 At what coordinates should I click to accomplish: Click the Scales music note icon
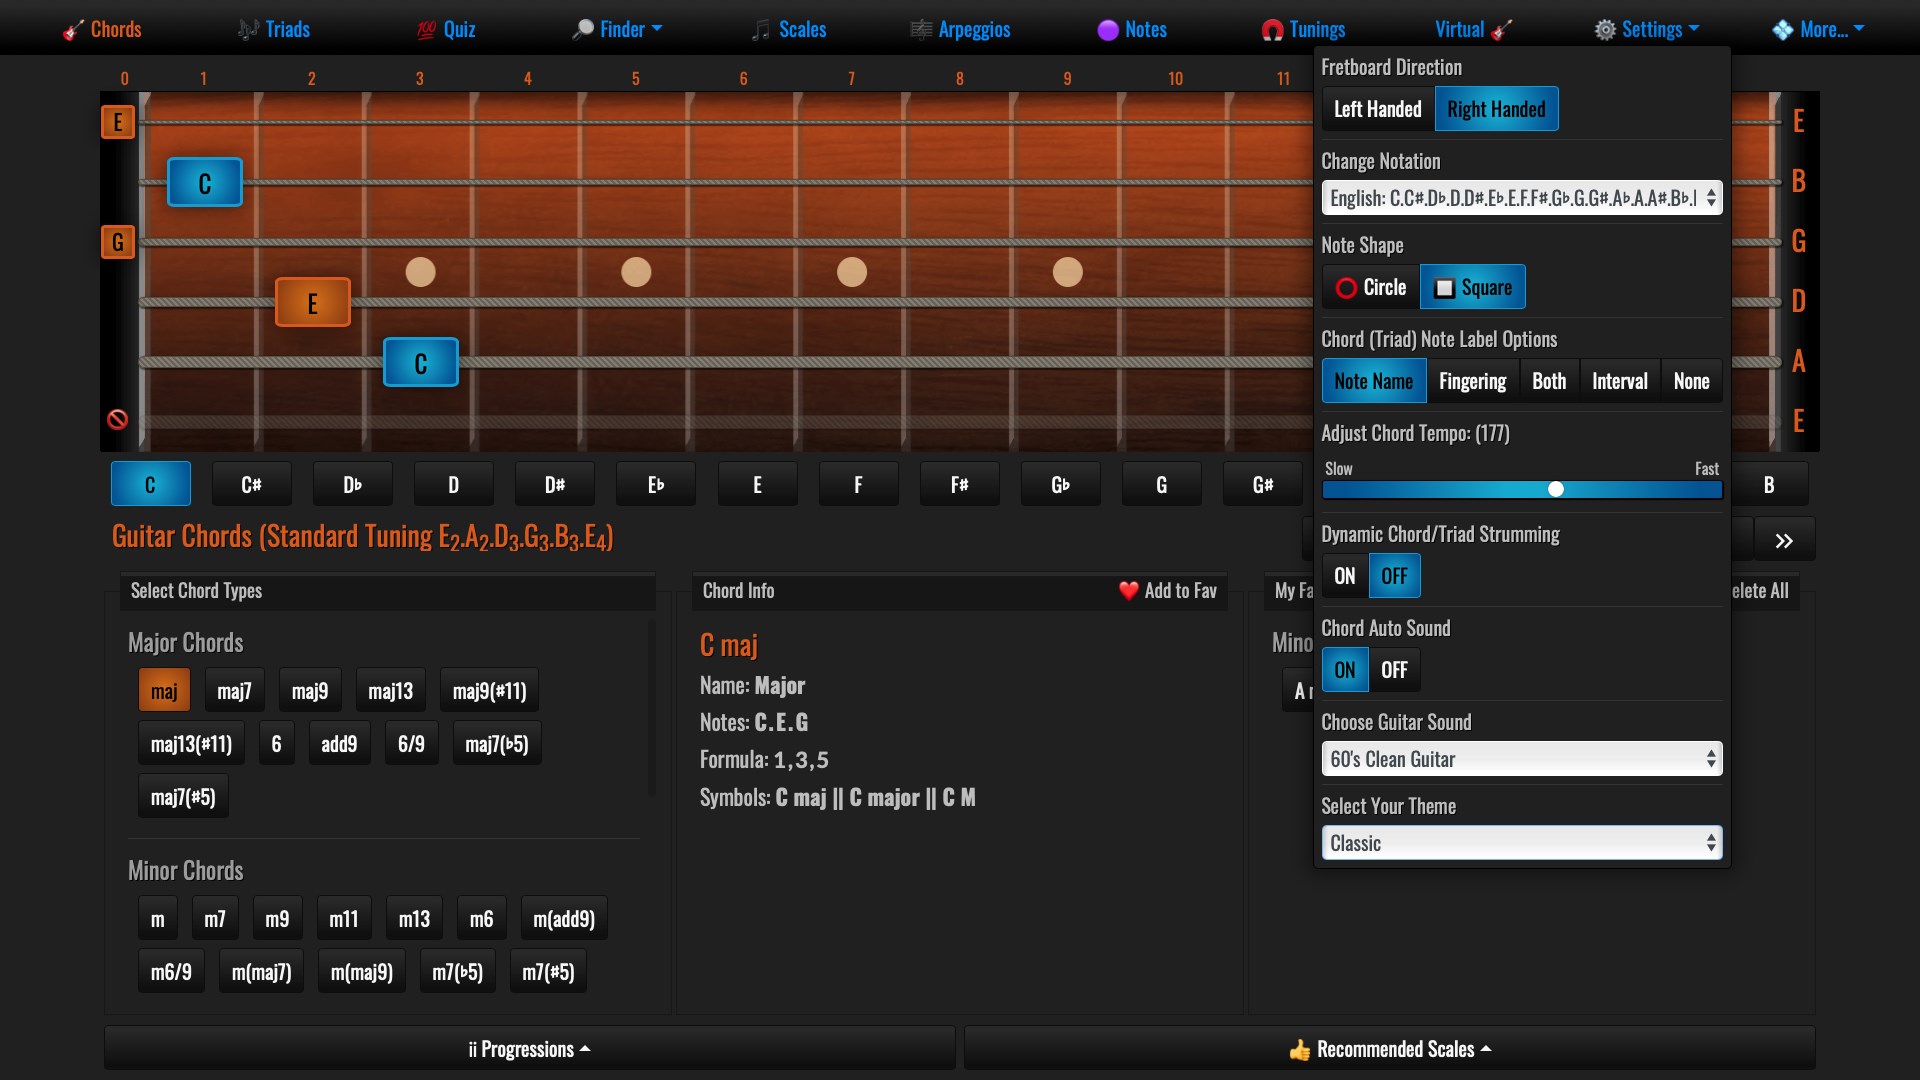[762, 30]
